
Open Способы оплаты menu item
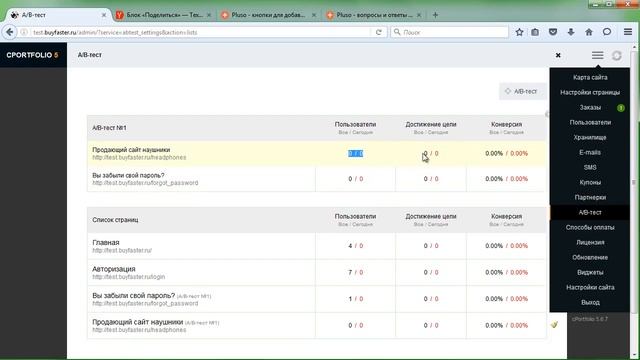(590, 227)
